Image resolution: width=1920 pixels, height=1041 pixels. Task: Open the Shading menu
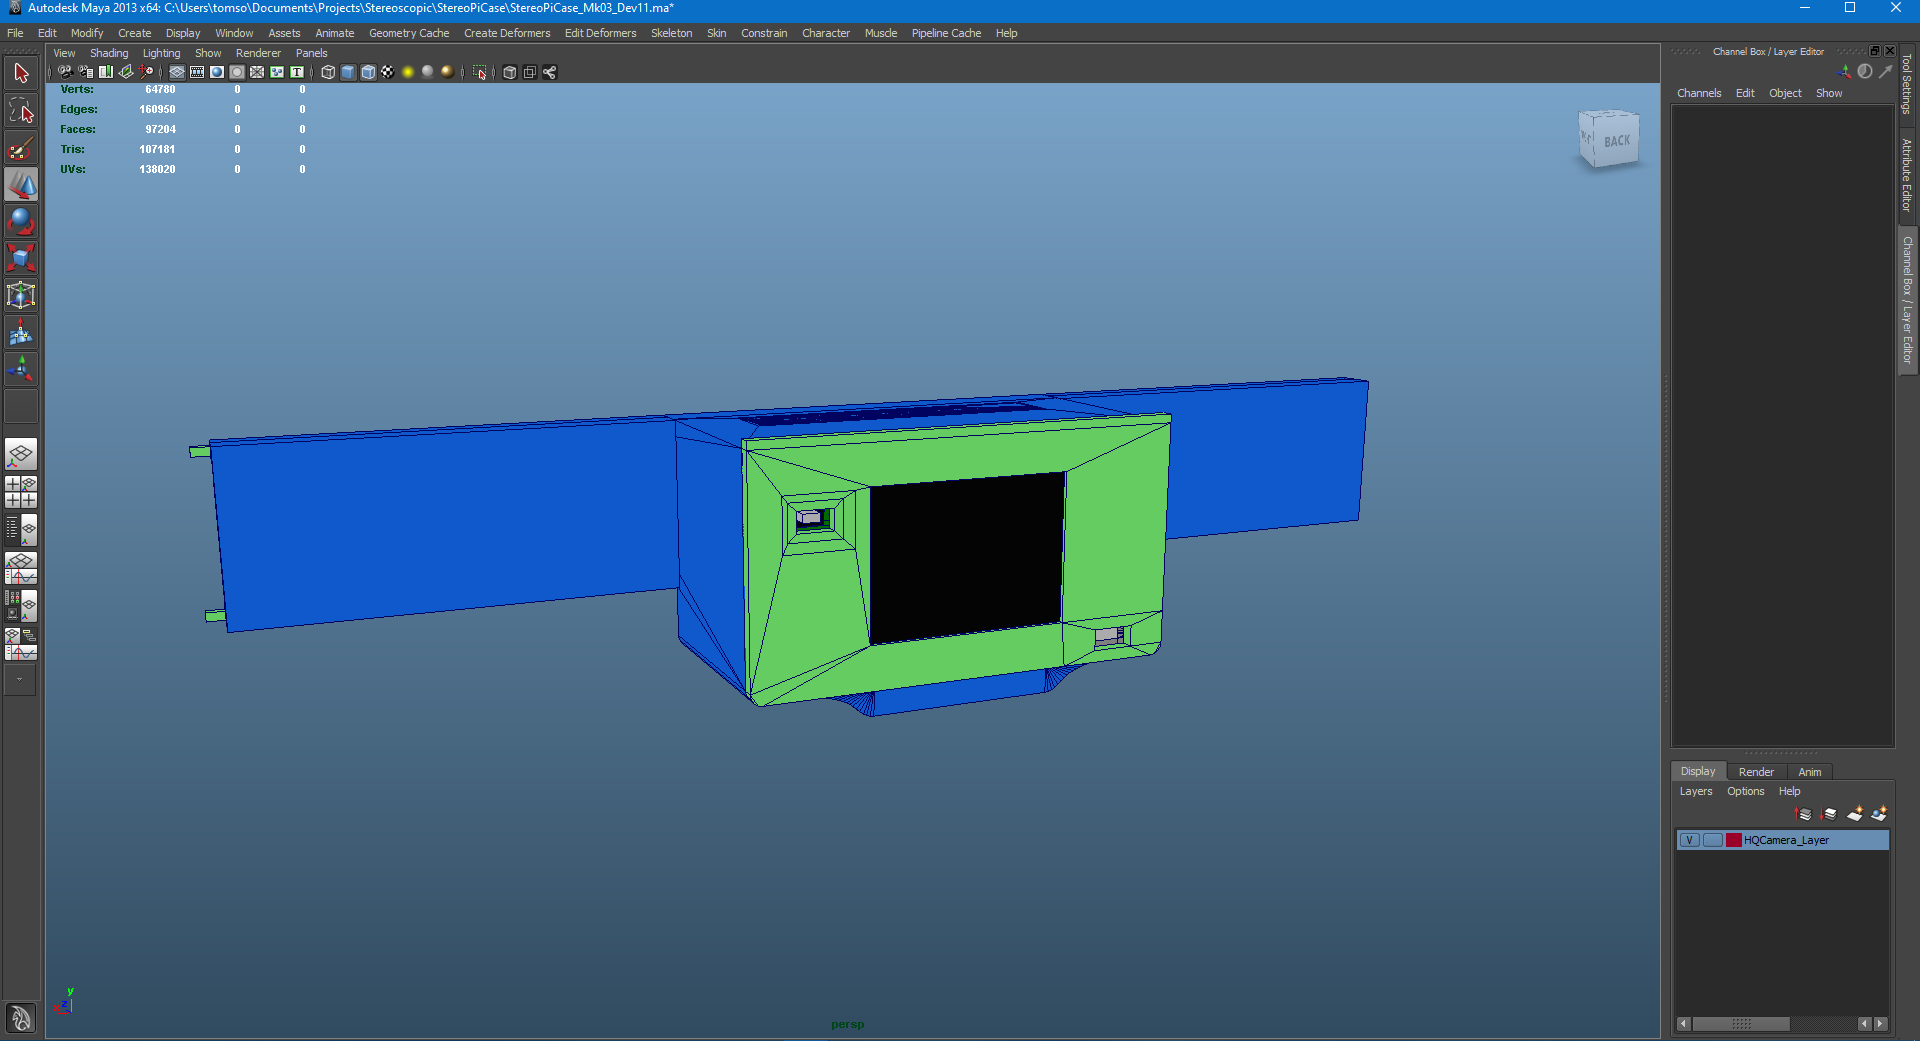[x=109, y=52]
